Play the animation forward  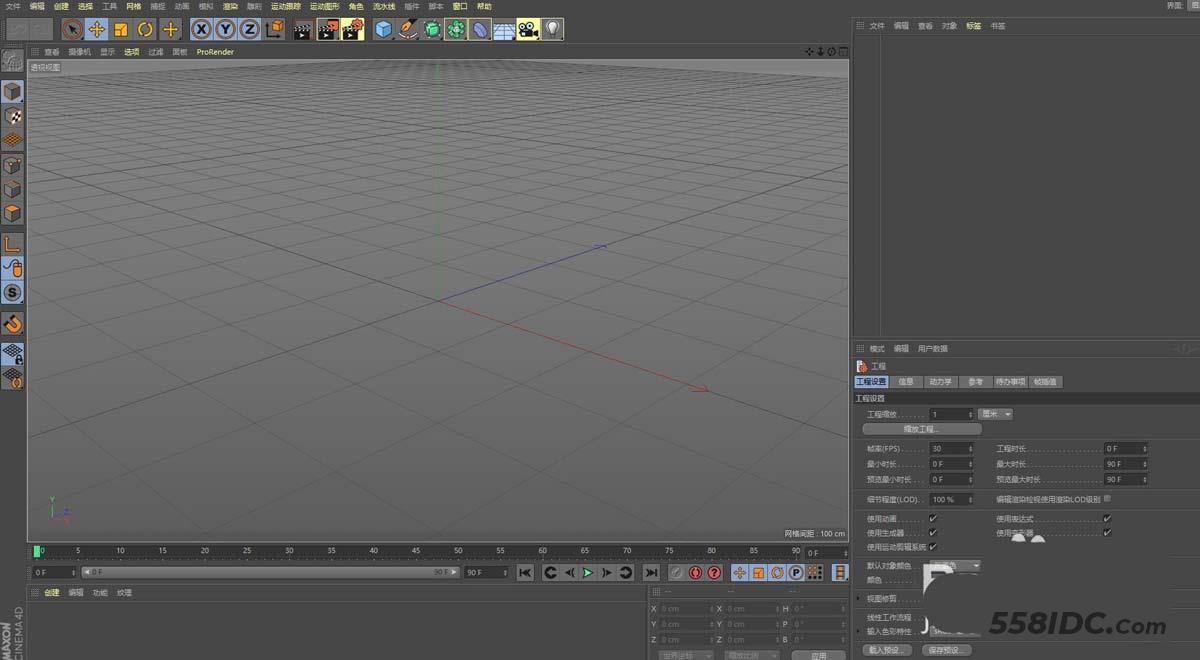click(x=588, y=573)
